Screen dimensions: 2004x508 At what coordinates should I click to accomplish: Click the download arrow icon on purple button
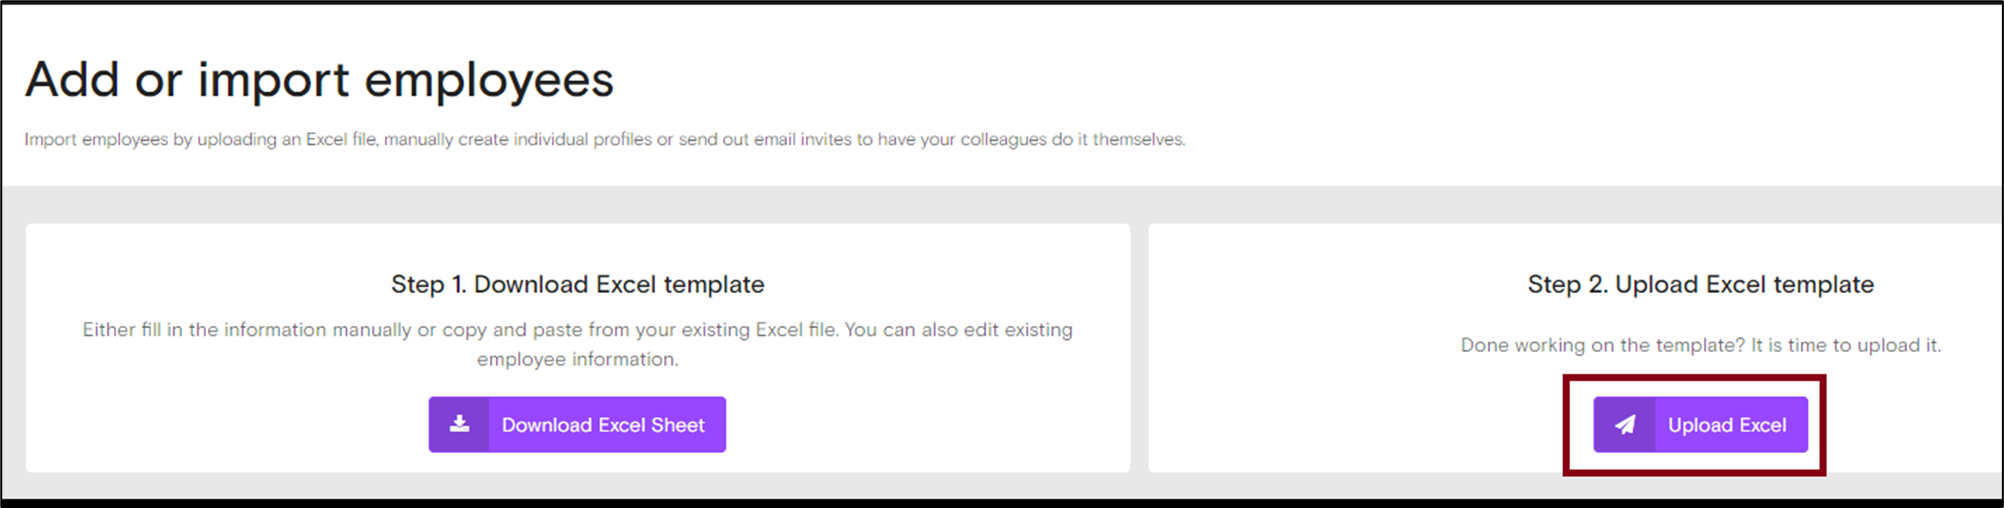[459, 424]
